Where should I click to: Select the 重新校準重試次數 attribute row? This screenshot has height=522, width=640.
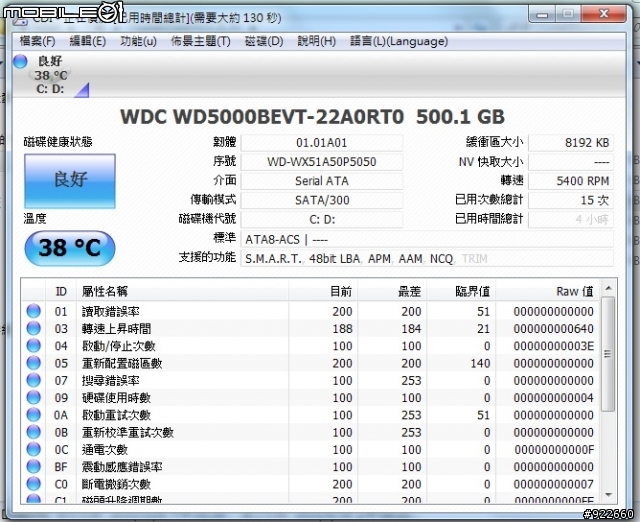(311, 432)
